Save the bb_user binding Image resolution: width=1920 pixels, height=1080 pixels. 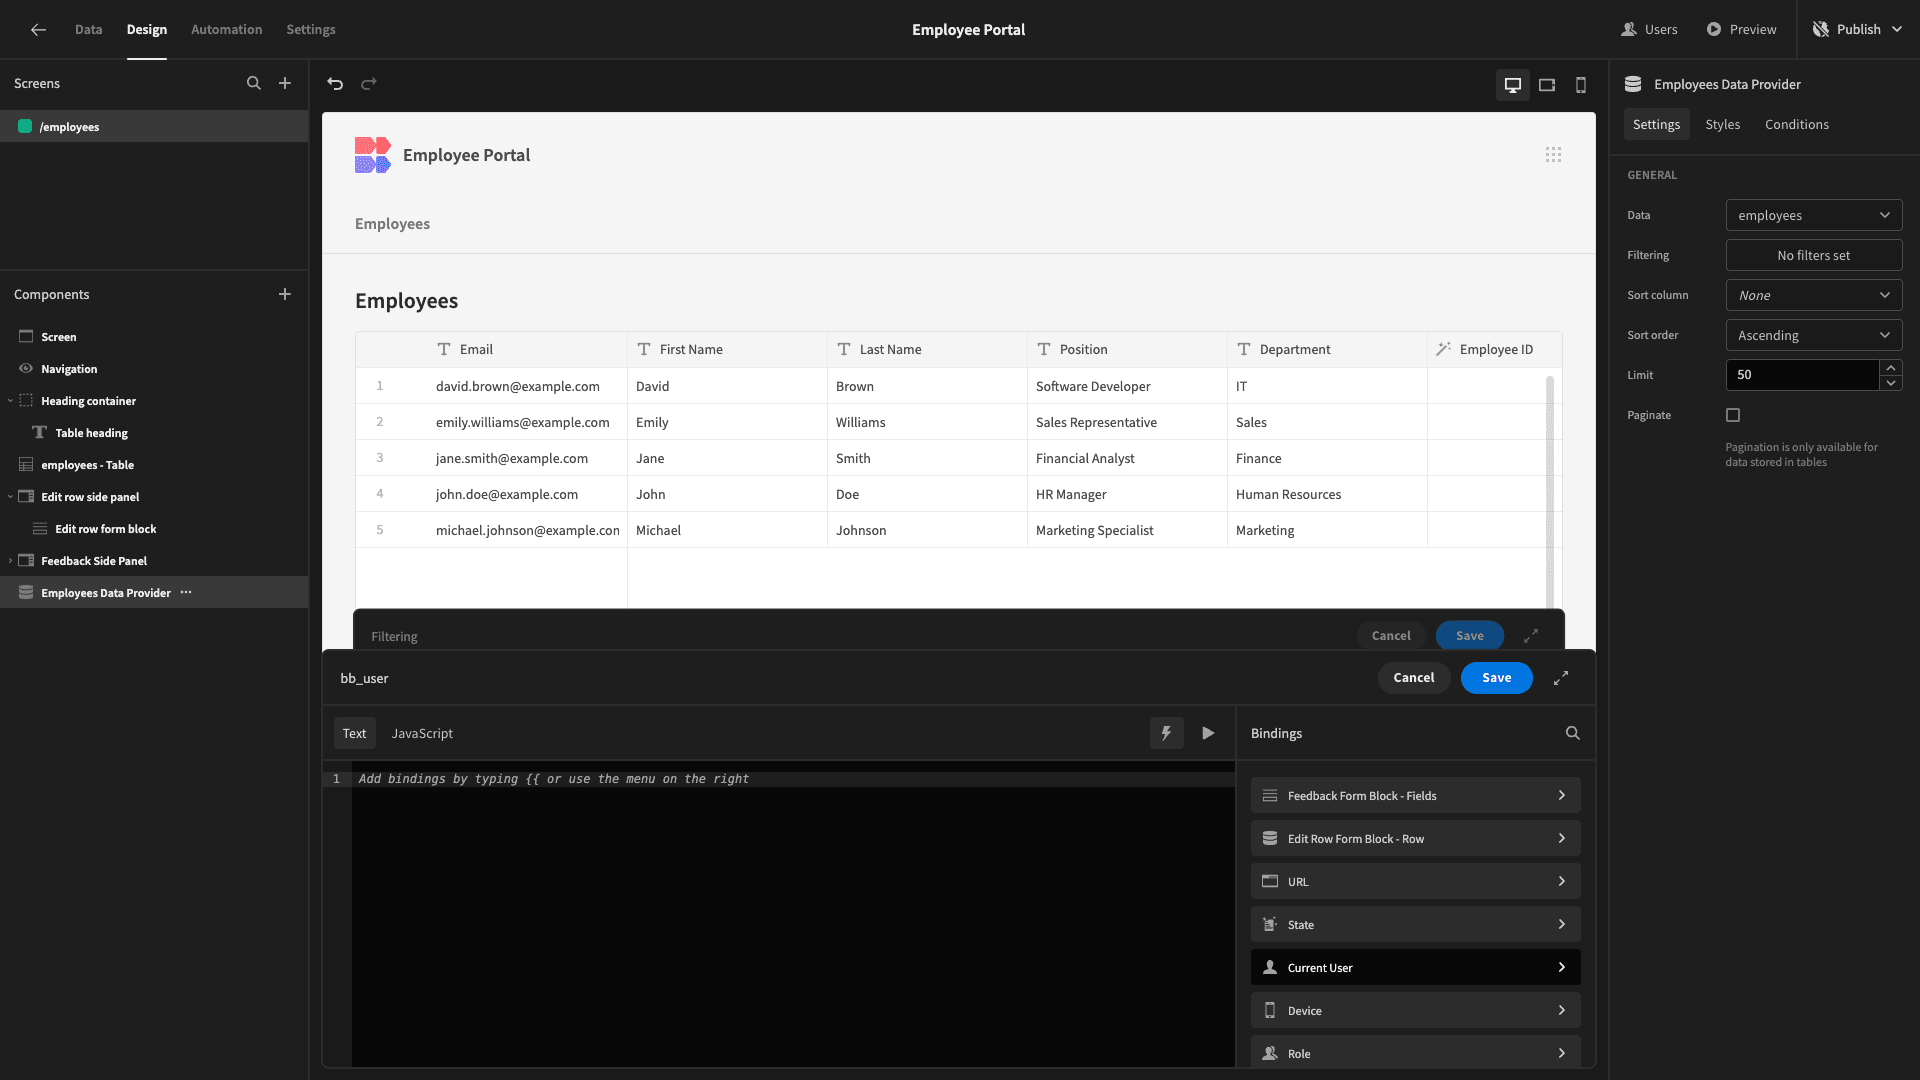1496,678
